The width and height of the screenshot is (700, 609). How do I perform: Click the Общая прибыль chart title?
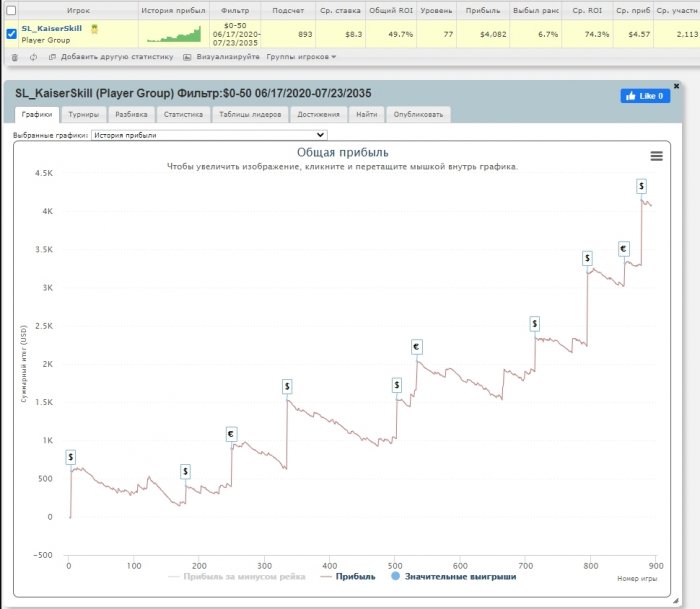(342, 152)
